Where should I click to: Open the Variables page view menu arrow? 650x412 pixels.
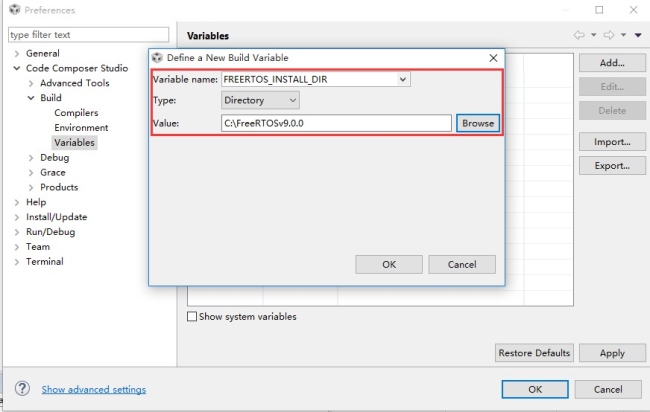(x=638, y=35)
